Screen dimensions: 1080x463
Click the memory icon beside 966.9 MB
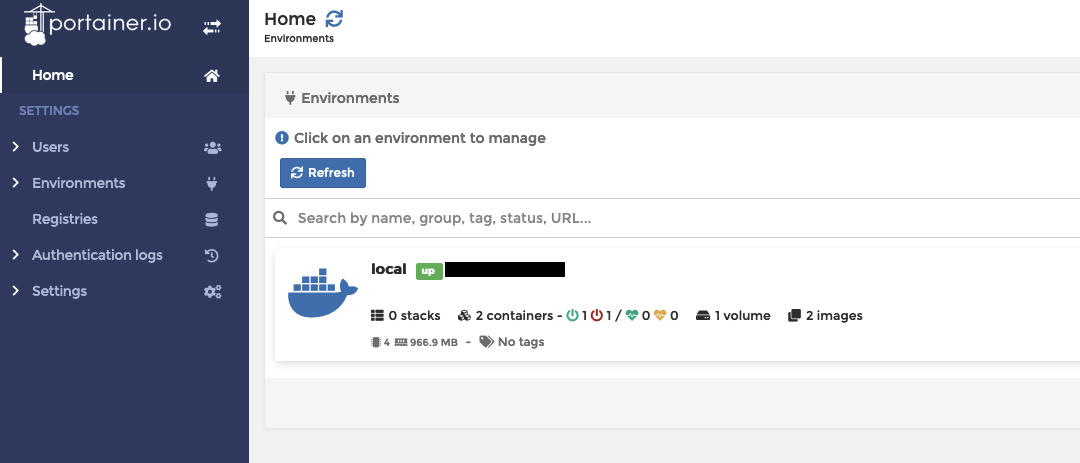pos(401,342)
